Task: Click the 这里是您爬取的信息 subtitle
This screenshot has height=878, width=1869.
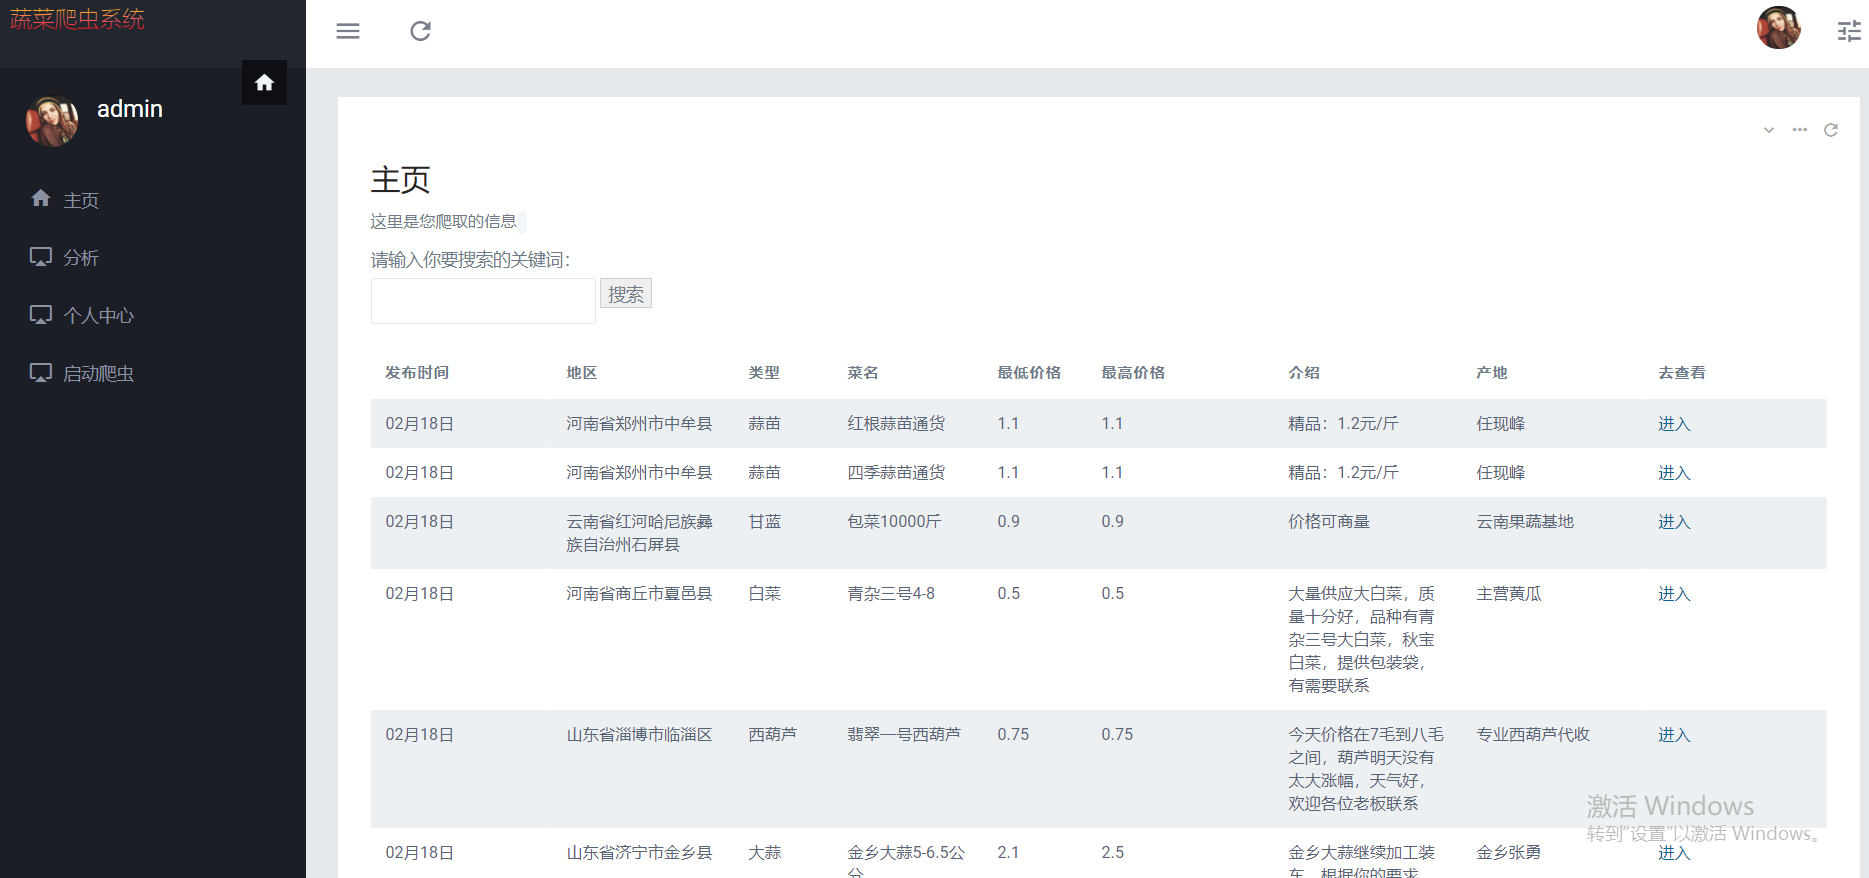Action: pos(444,222)
